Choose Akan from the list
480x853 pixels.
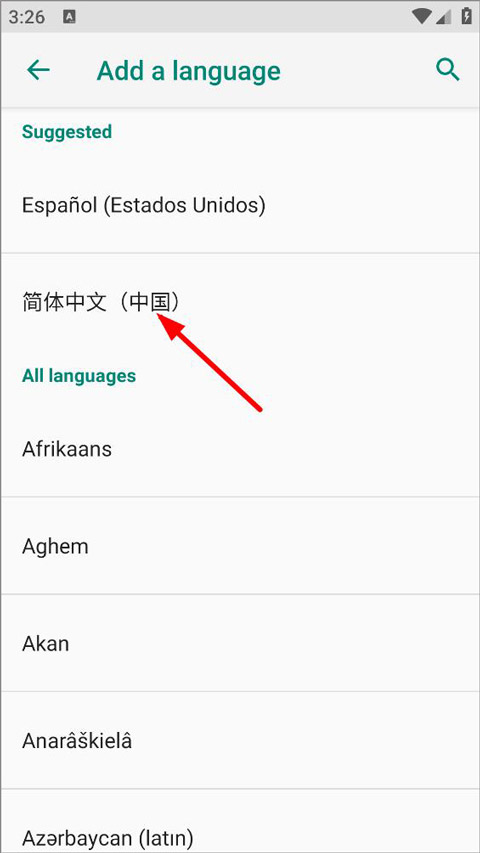(x=240, y=644)
